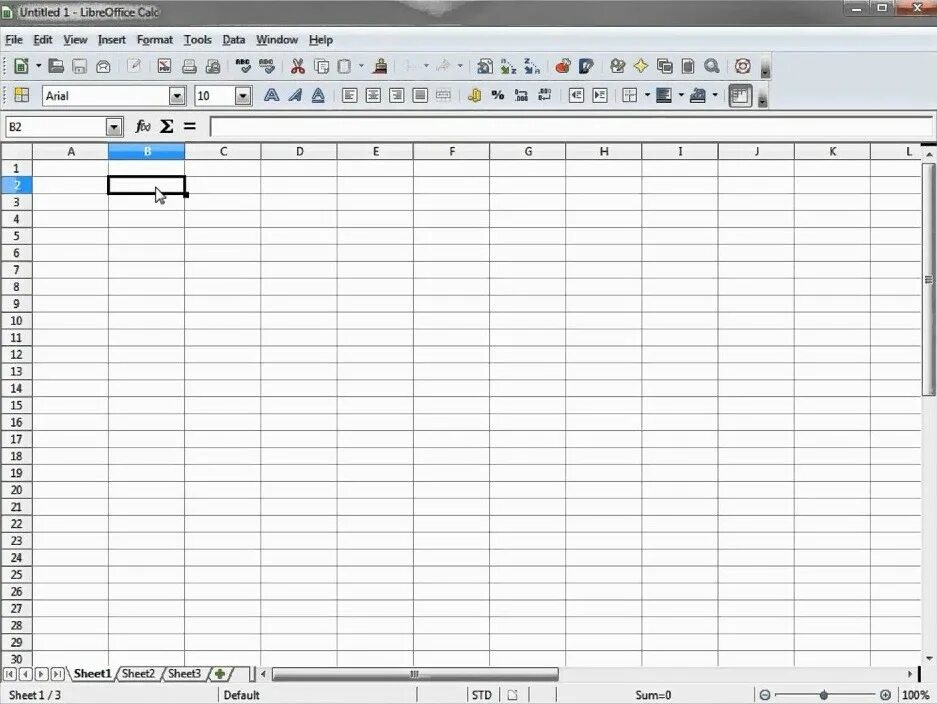Show the data sources
Screen dimensions: 937x704
pyautogui.click(x=688, y=66)
